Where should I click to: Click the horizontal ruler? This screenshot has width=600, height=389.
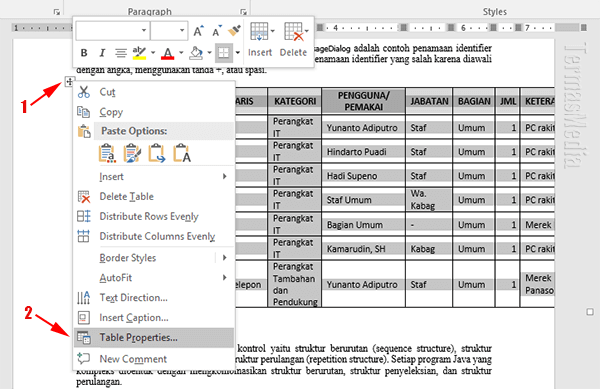pos(452,28)
